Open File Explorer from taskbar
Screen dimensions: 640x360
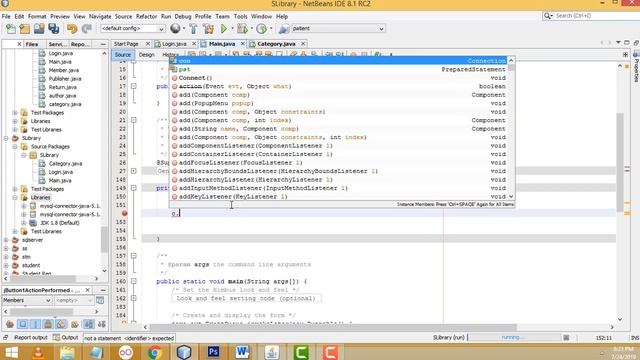pyautogui.click(x=68, y=352)
